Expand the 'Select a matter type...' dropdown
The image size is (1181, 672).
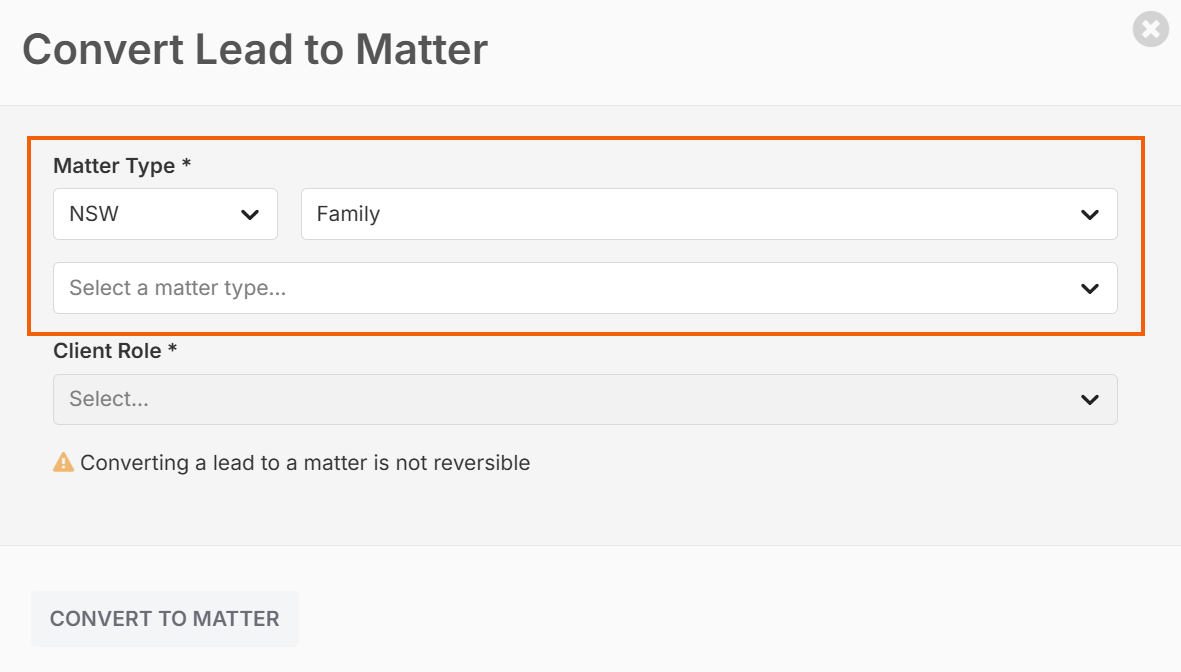click(x=585, y=288)
